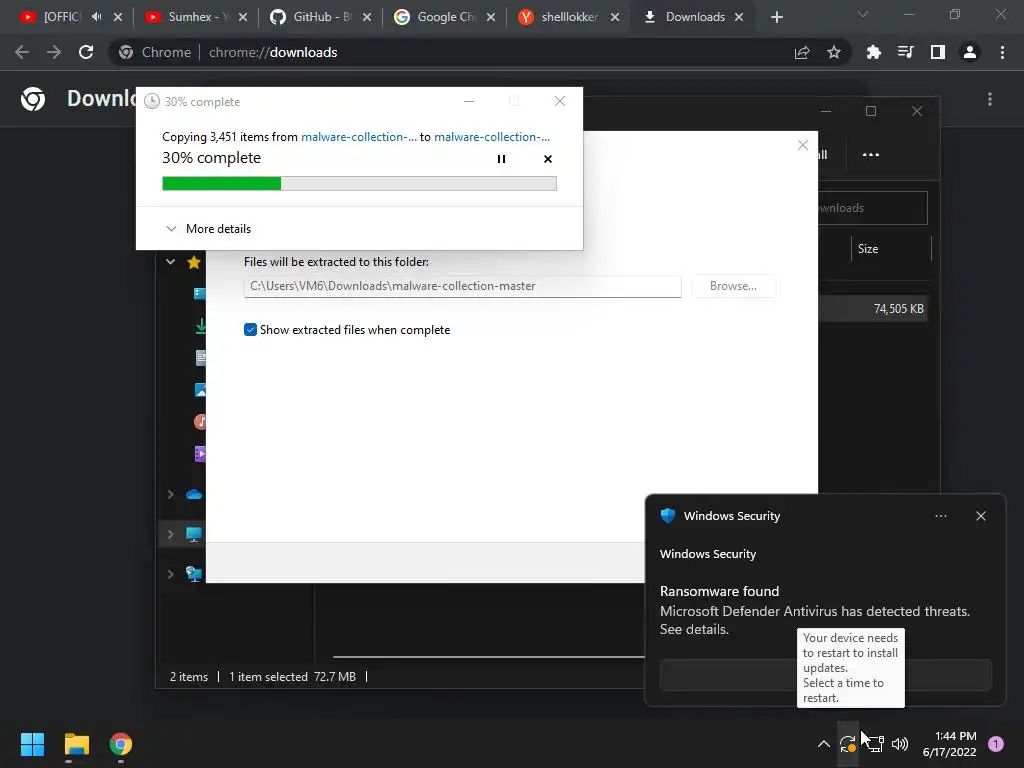Viewport: 1024px width, 768px height.
Task: Select This PC in navigation pane
Action: coord(194,534)
